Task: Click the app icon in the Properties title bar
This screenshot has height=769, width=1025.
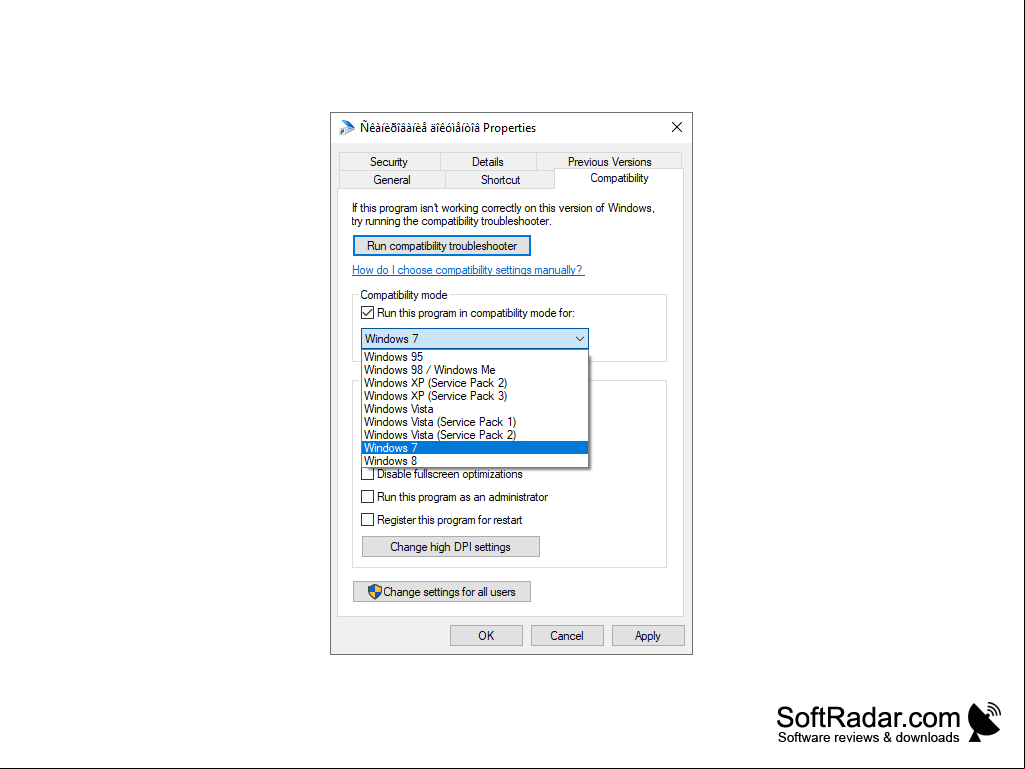Action: click(346, 128)
